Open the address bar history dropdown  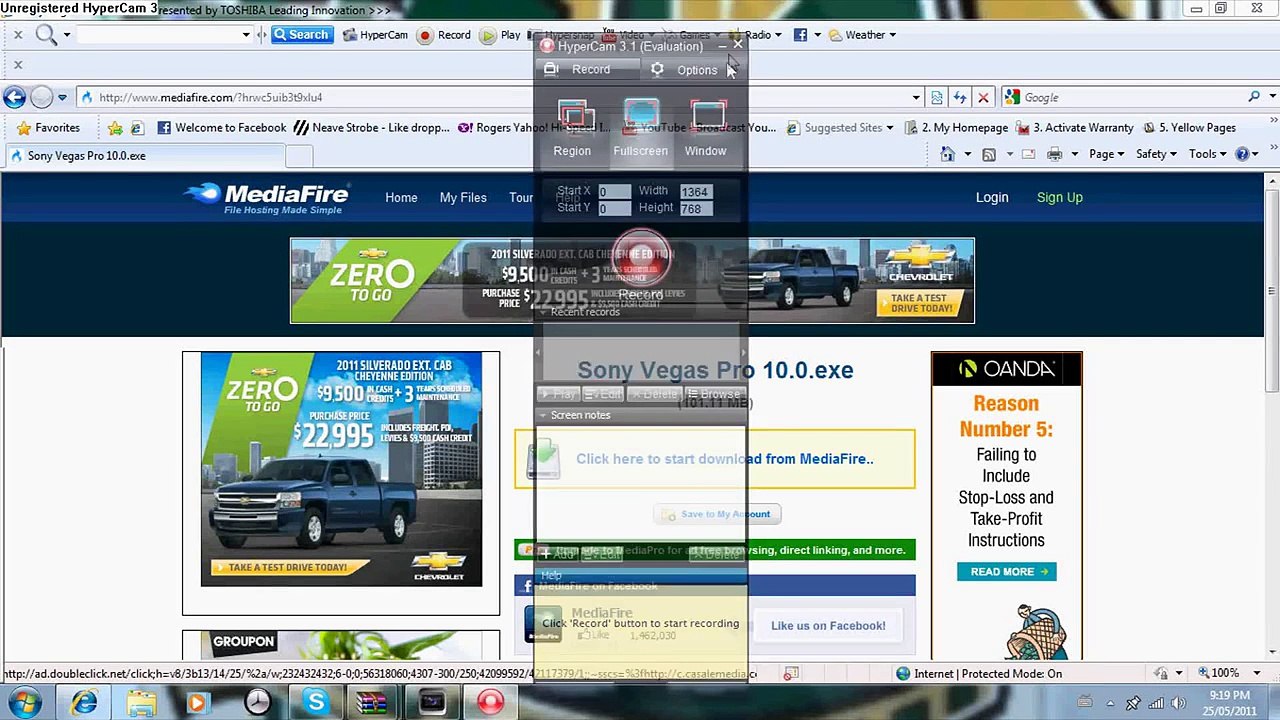pos(916,97)
